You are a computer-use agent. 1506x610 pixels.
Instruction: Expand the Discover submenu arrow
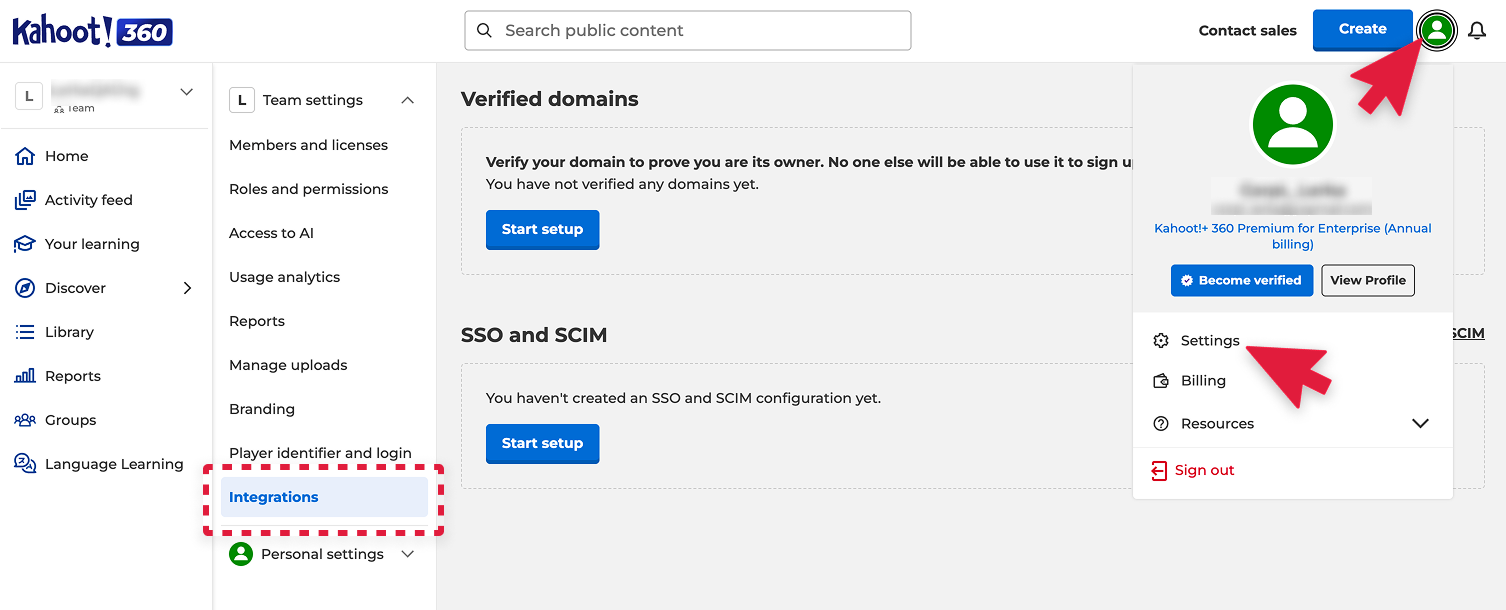click(x=187, y=288)
